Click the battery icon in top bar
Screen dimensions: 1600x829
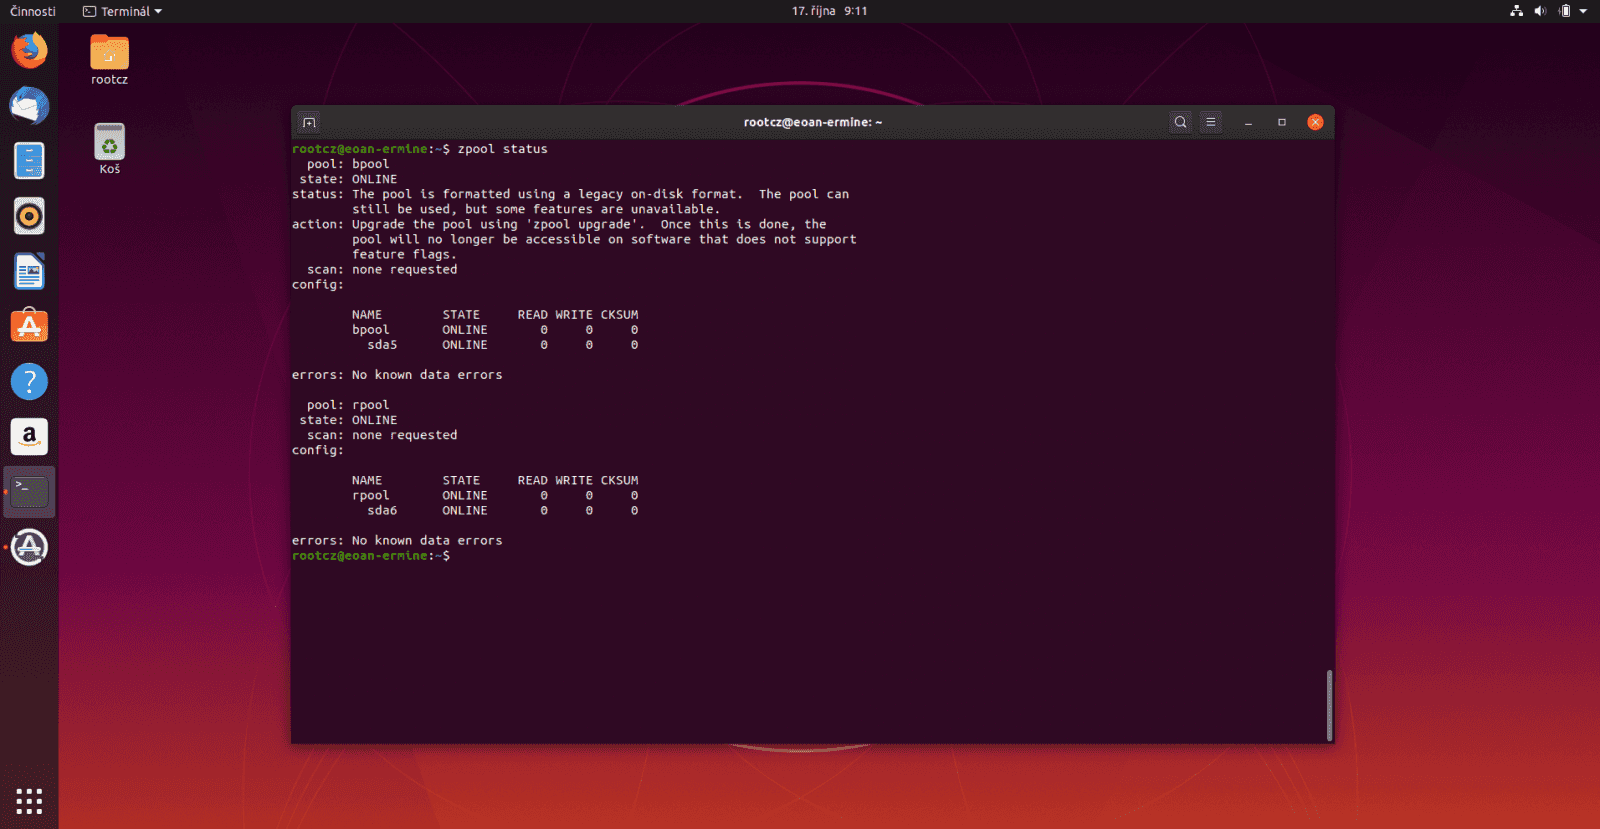[x=1565, y=11]
